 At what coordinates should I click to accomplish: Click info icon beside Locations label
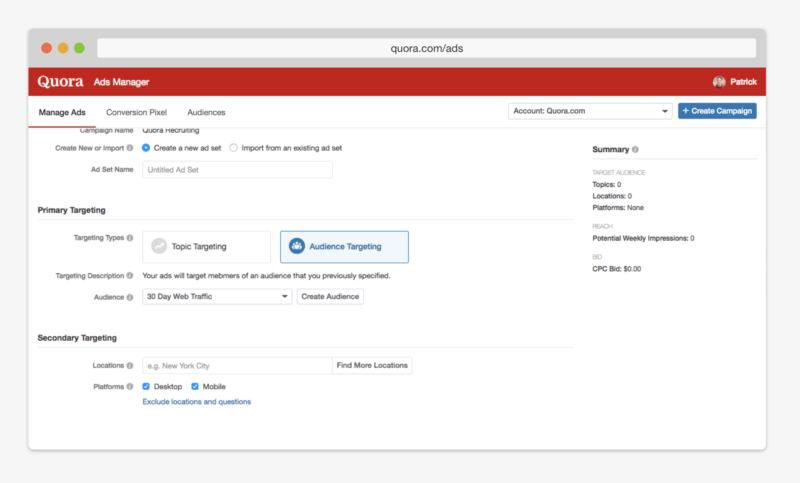[x=130, y=366]
